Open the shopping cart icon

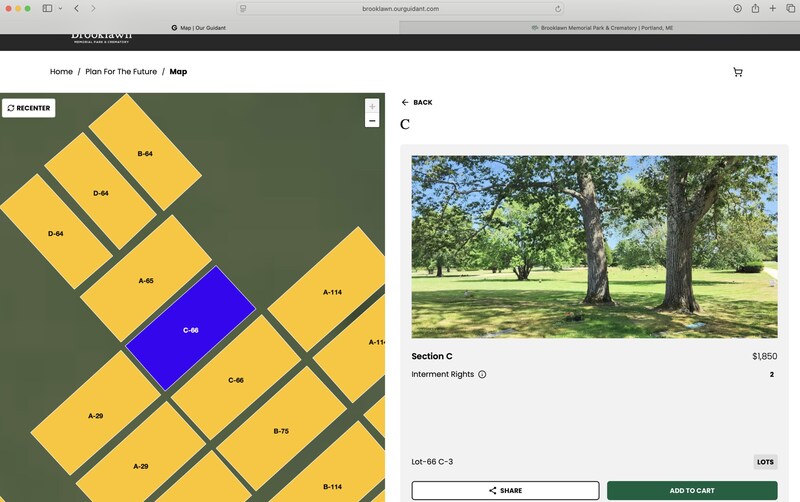(x=738, y=72)
